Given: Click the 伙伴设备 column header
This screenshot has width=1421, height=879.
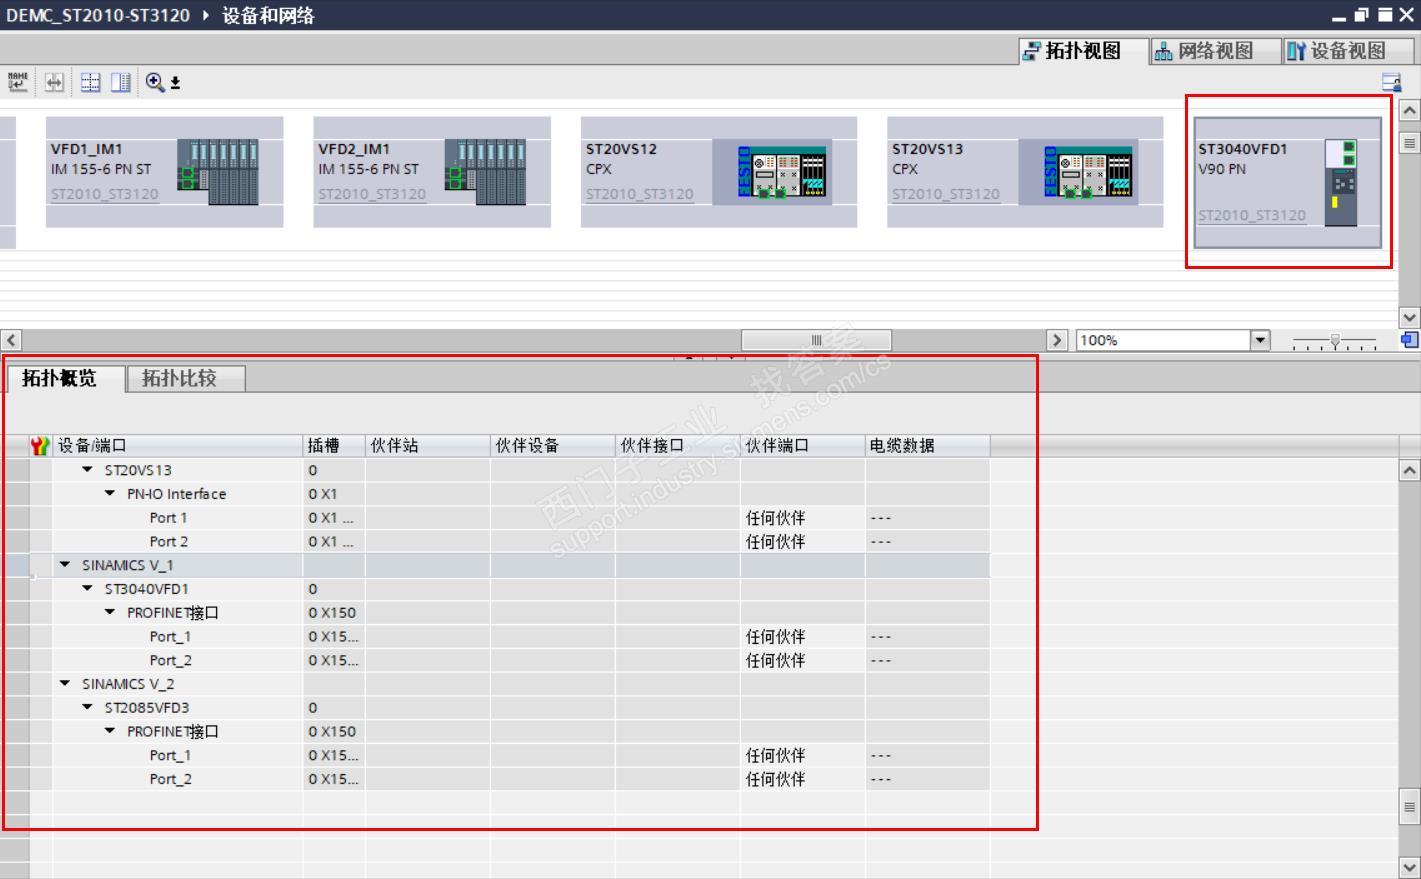Looking at the screenshot, I should pyautogui.click(x=553, y=446).
